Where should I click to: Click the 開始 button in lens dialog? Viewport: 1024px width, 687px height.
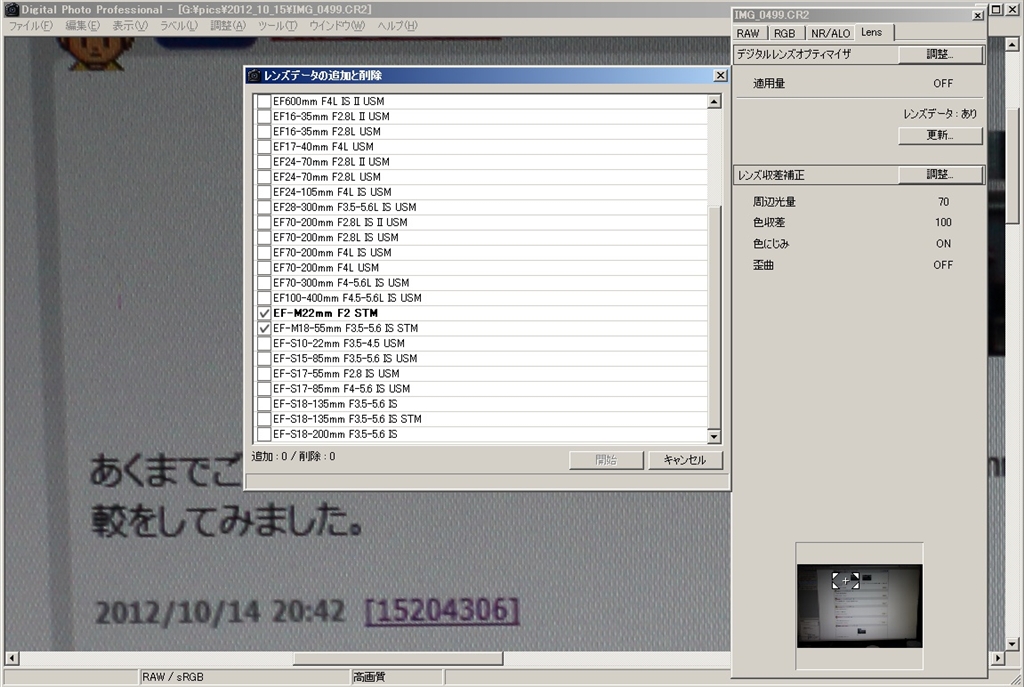(x=606, y=460)
